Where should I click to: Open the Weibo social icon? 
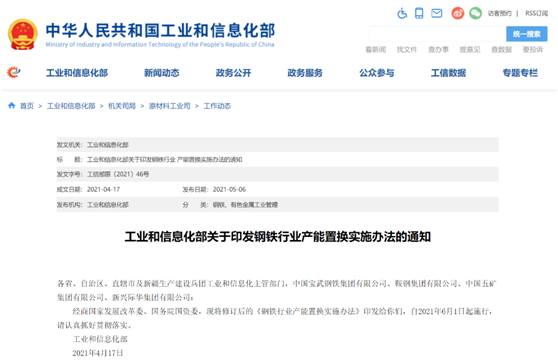click(458, 13)
